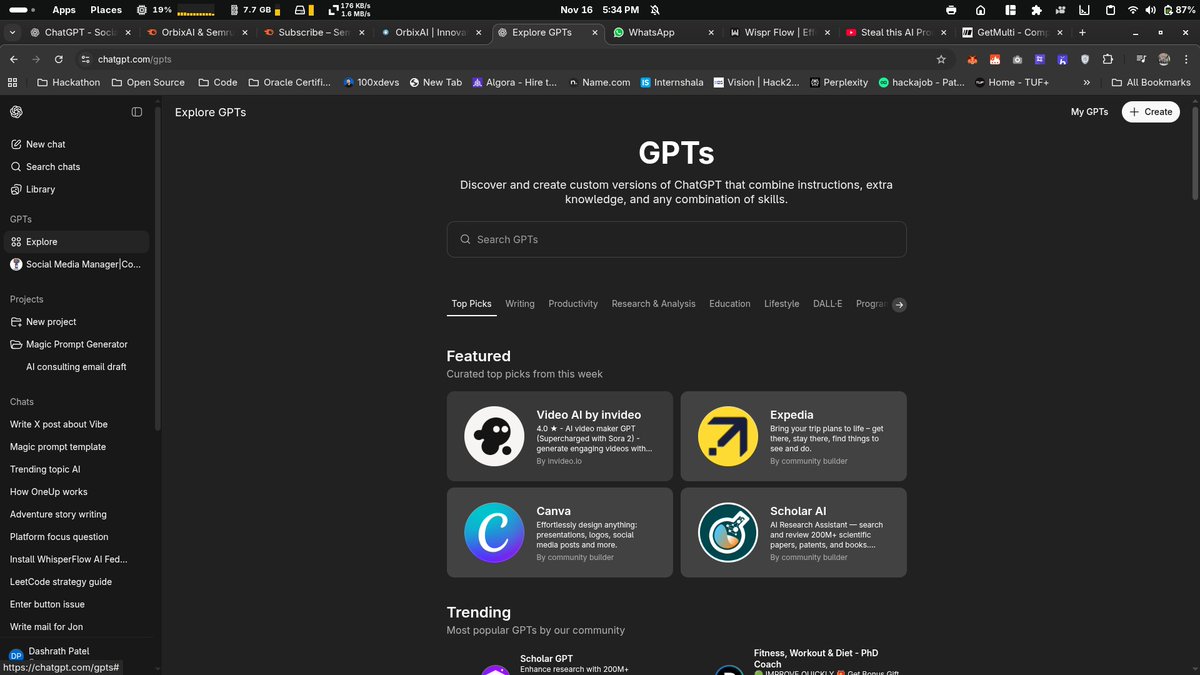The width and height of the screenshot is (1200, 675).
Task: Open the Video AI by invideo card
Action: click(x=560, y=436)
